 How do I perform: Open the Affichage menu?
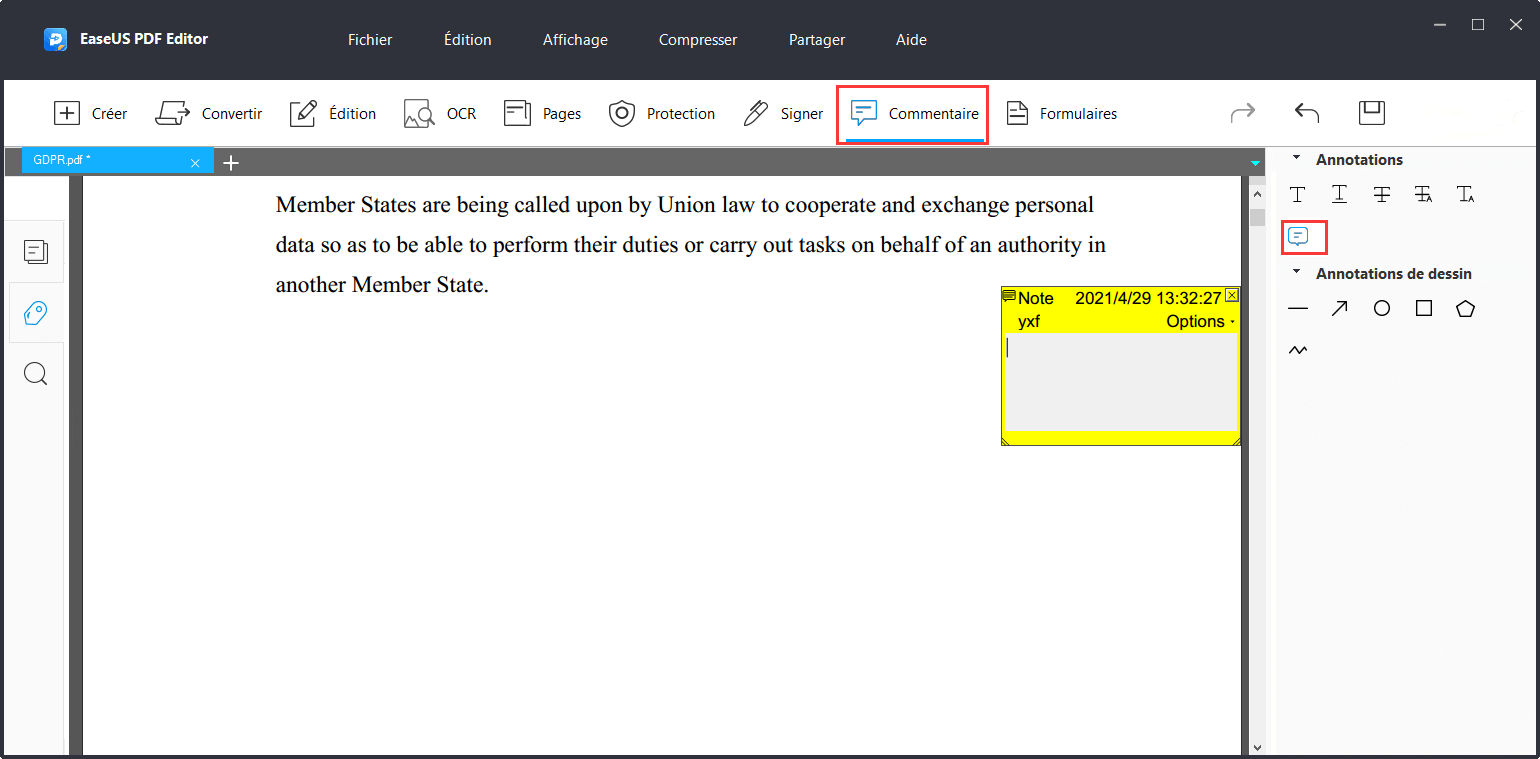click(x=575, y=40)
